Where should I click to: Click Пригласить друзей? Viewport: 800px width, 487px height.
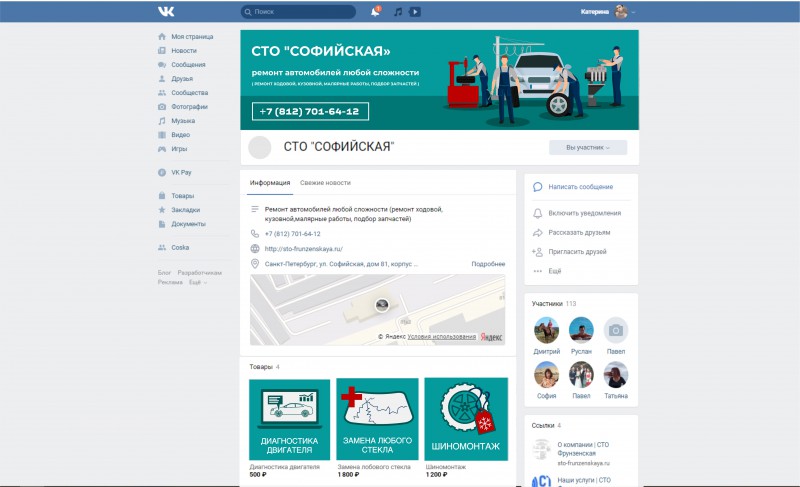(x=577, y=251)
